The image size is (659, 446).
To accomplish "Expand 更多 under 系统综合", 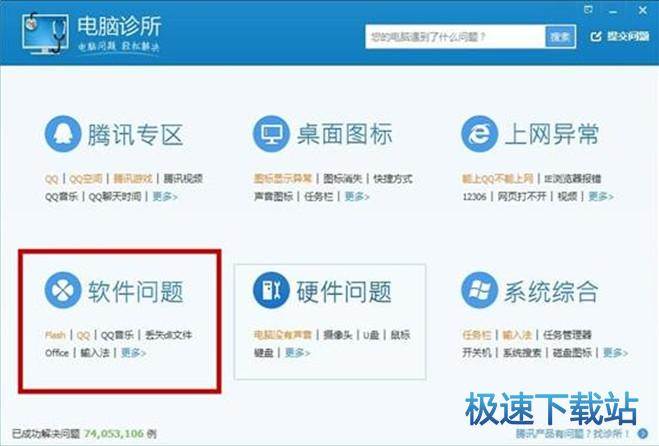I will [x=615, y=353].
